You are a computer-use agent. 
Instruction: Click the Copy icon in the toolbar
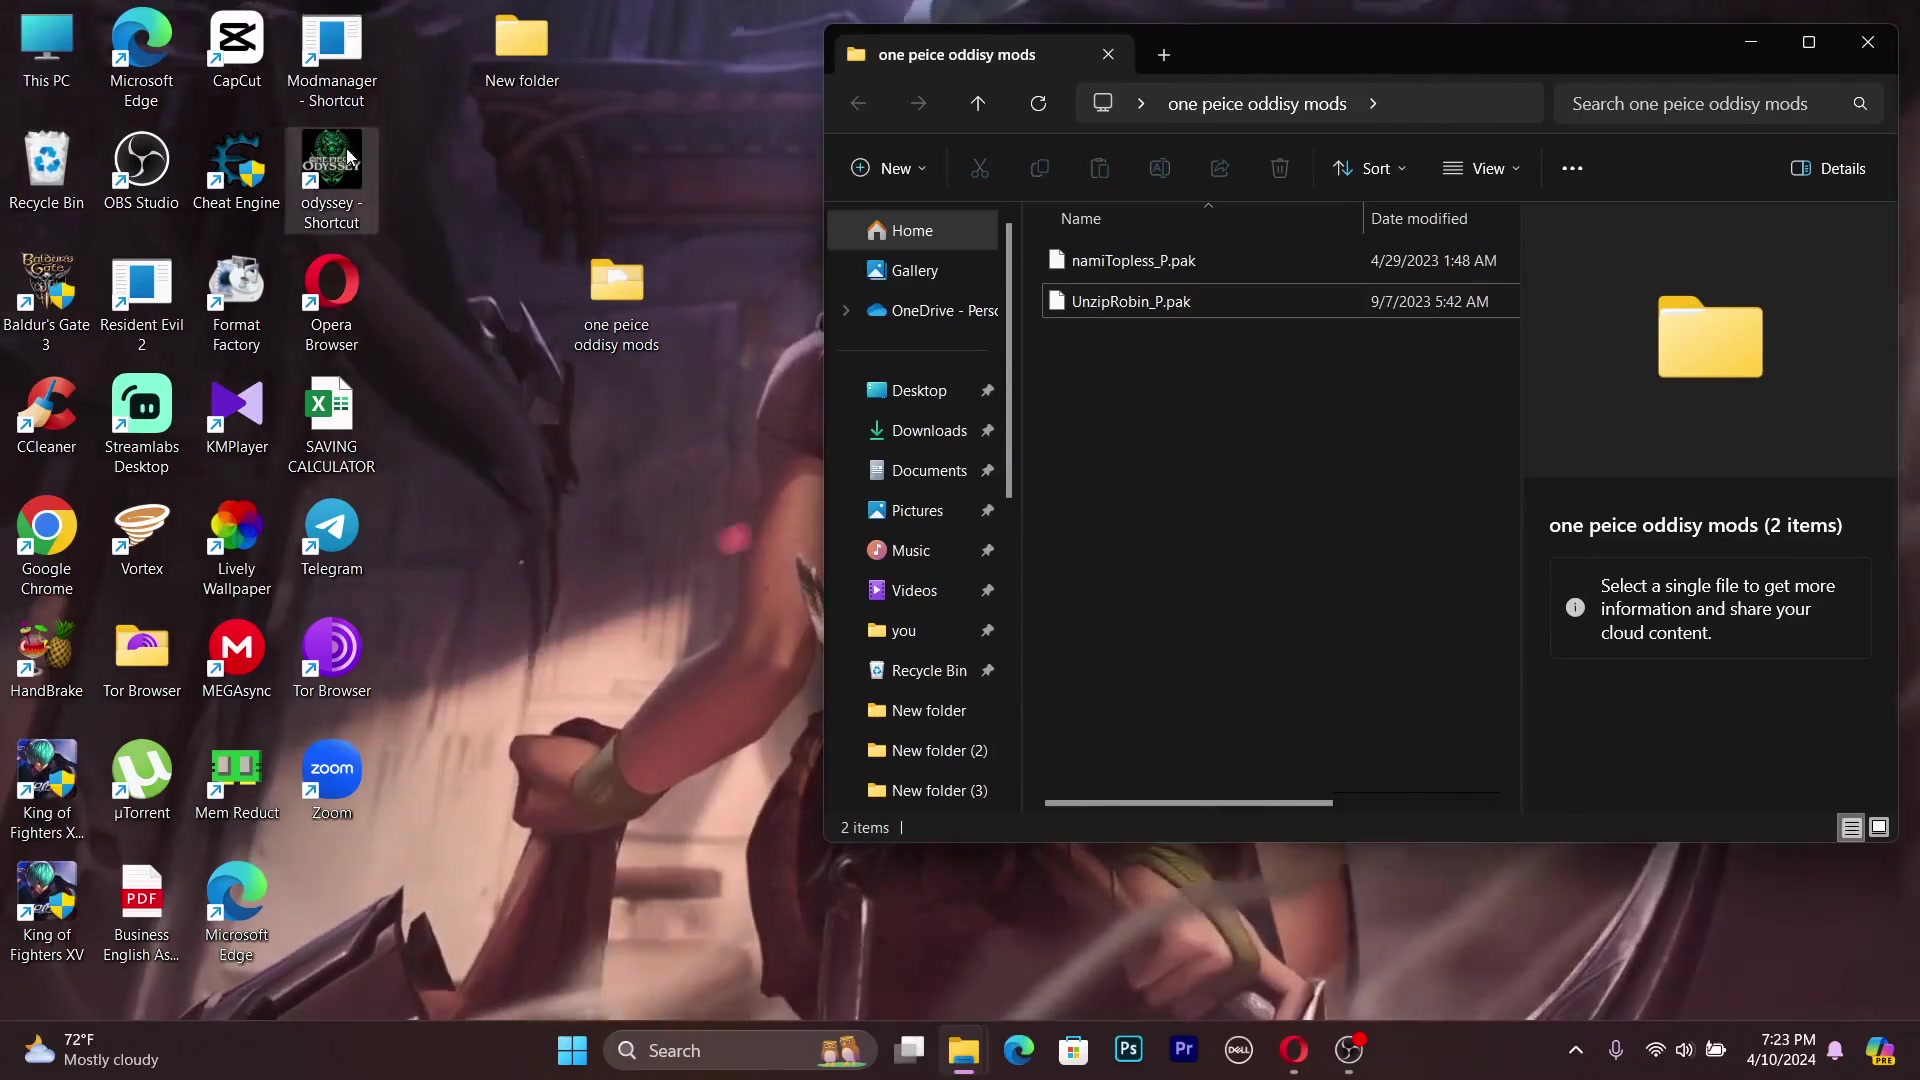coord(1039,168)
